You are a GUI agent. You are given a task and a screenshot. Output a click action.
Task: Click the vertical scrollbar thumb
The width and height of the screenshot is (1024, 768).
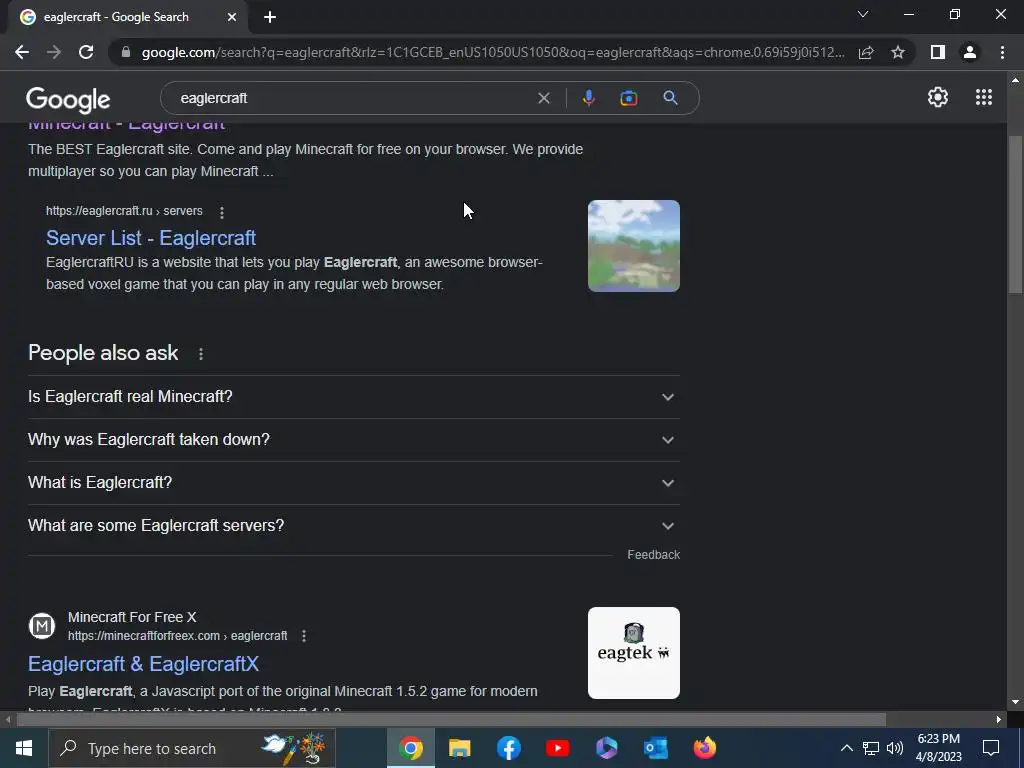[1015, 214]
